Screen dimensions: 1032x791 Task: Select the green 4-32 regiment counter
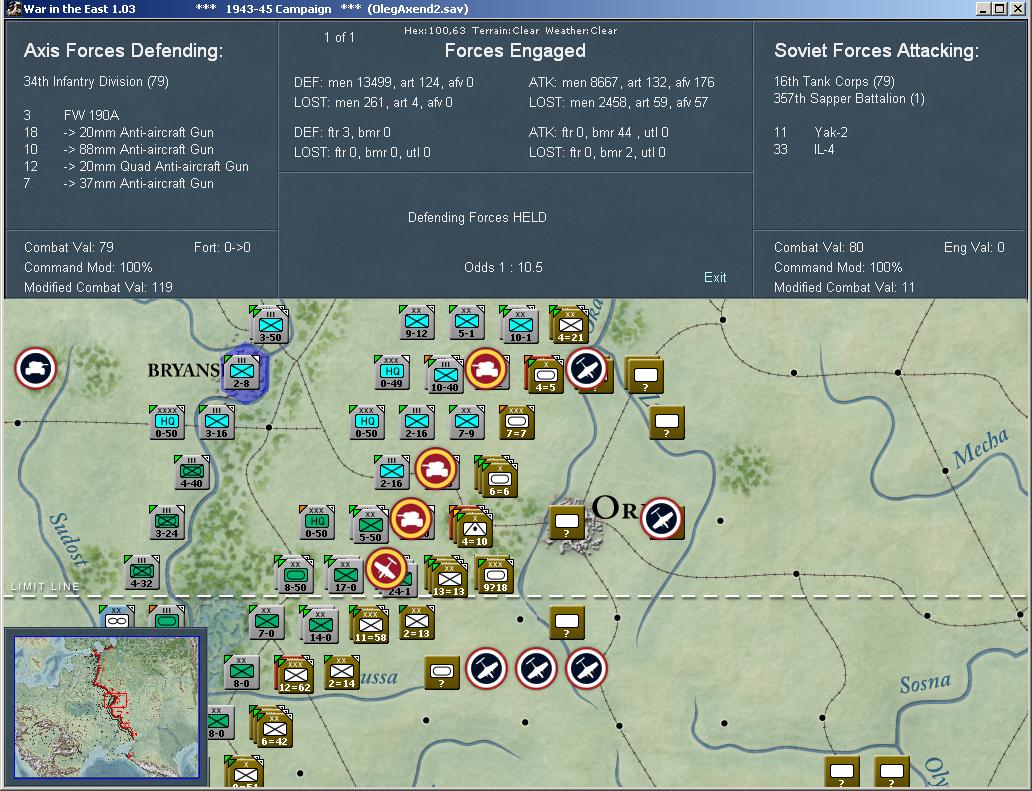click(x=142, y=573)
